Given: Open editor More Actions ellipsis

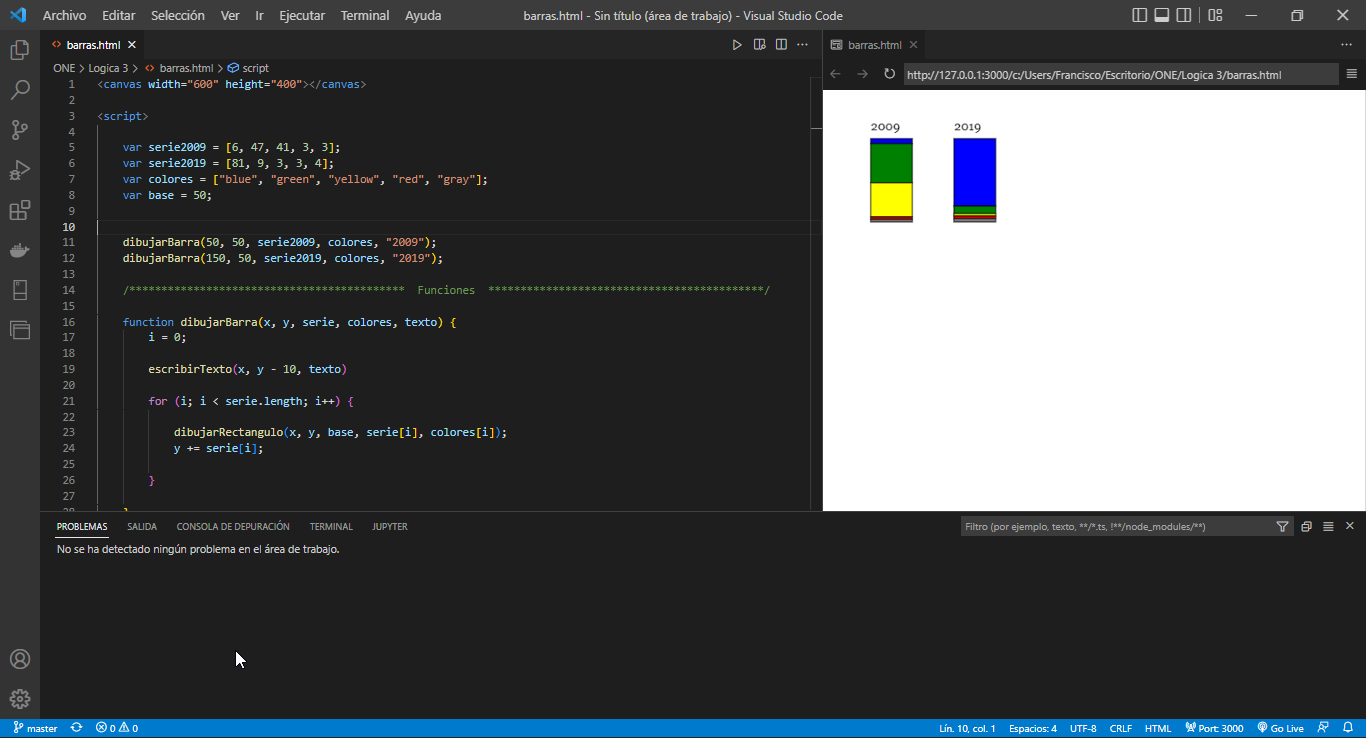Looking at the screenshot, I should pyautogui.click(x=803, y=45).
